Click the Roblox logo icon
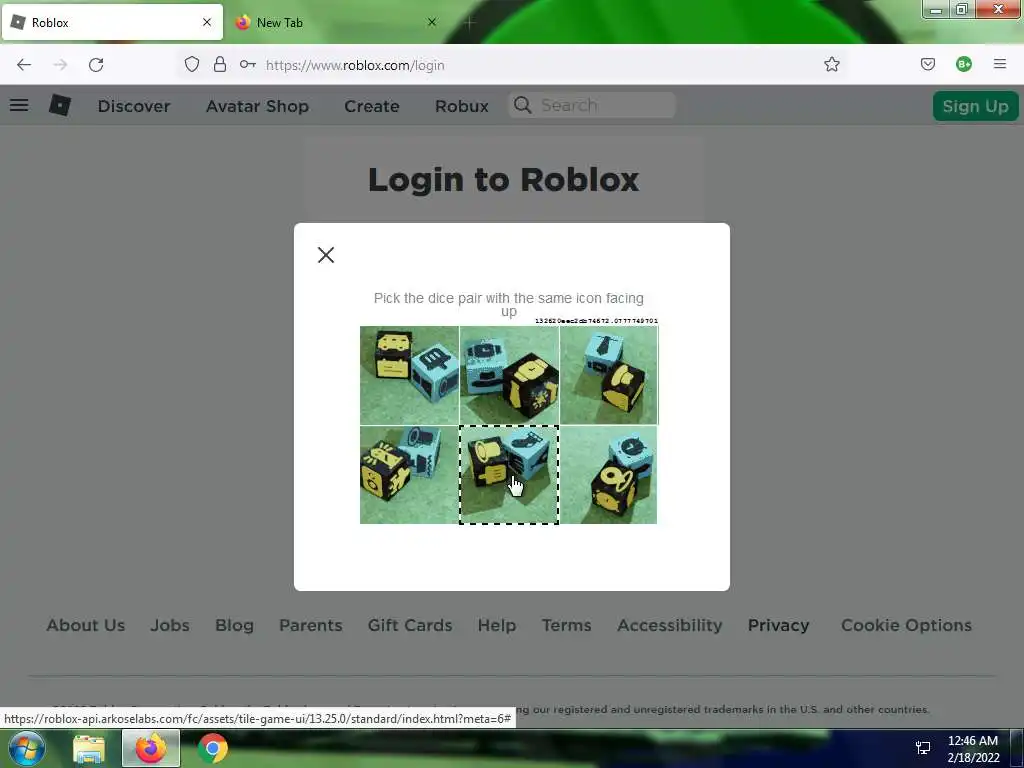Image resolution: width=1024 pixels, height=768 pixels. (x=60, y=105)
